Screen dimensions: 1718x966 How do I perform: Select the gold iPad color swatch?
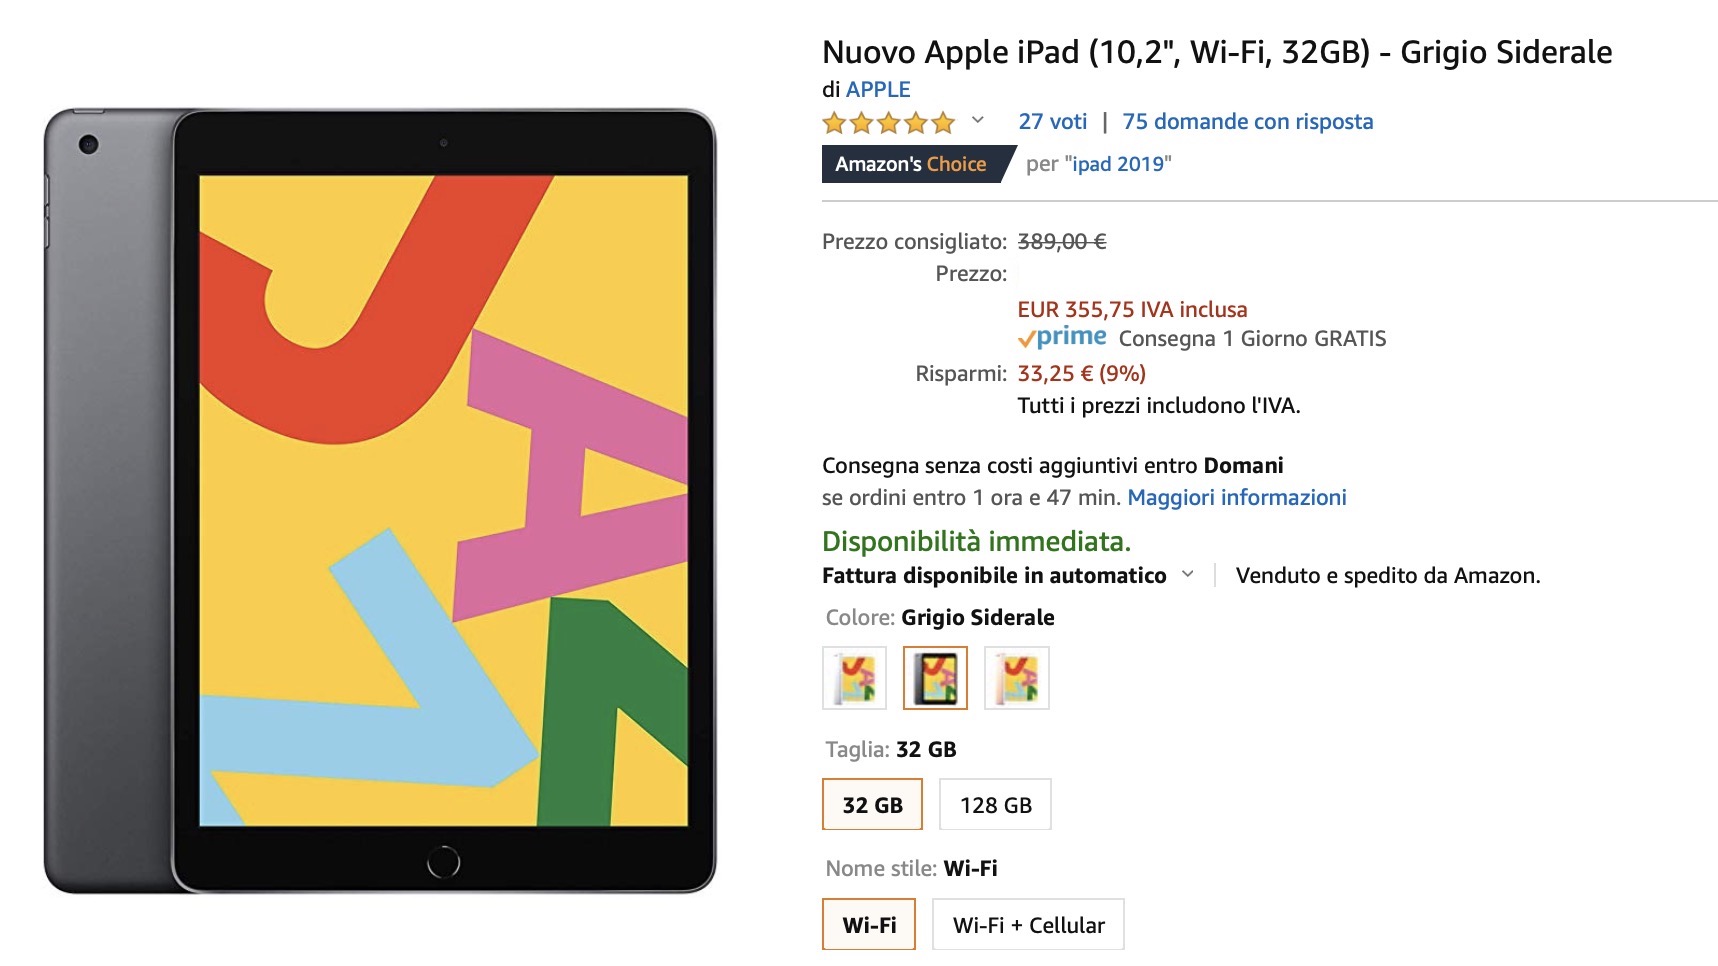(x=1016, y=678)
